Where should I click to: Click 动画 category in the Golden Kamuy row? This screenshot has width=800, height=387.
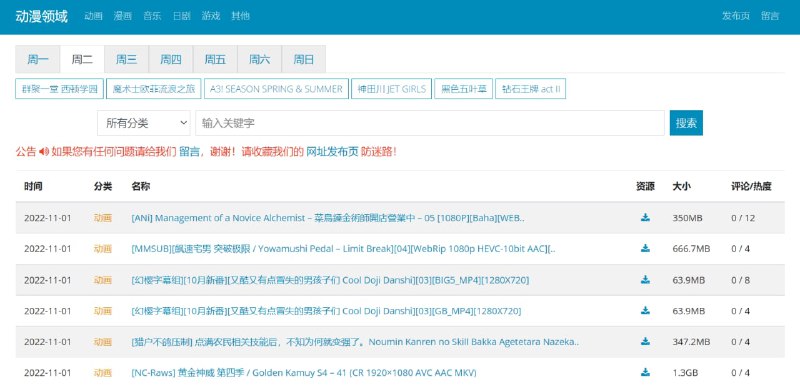coord(103,373)
